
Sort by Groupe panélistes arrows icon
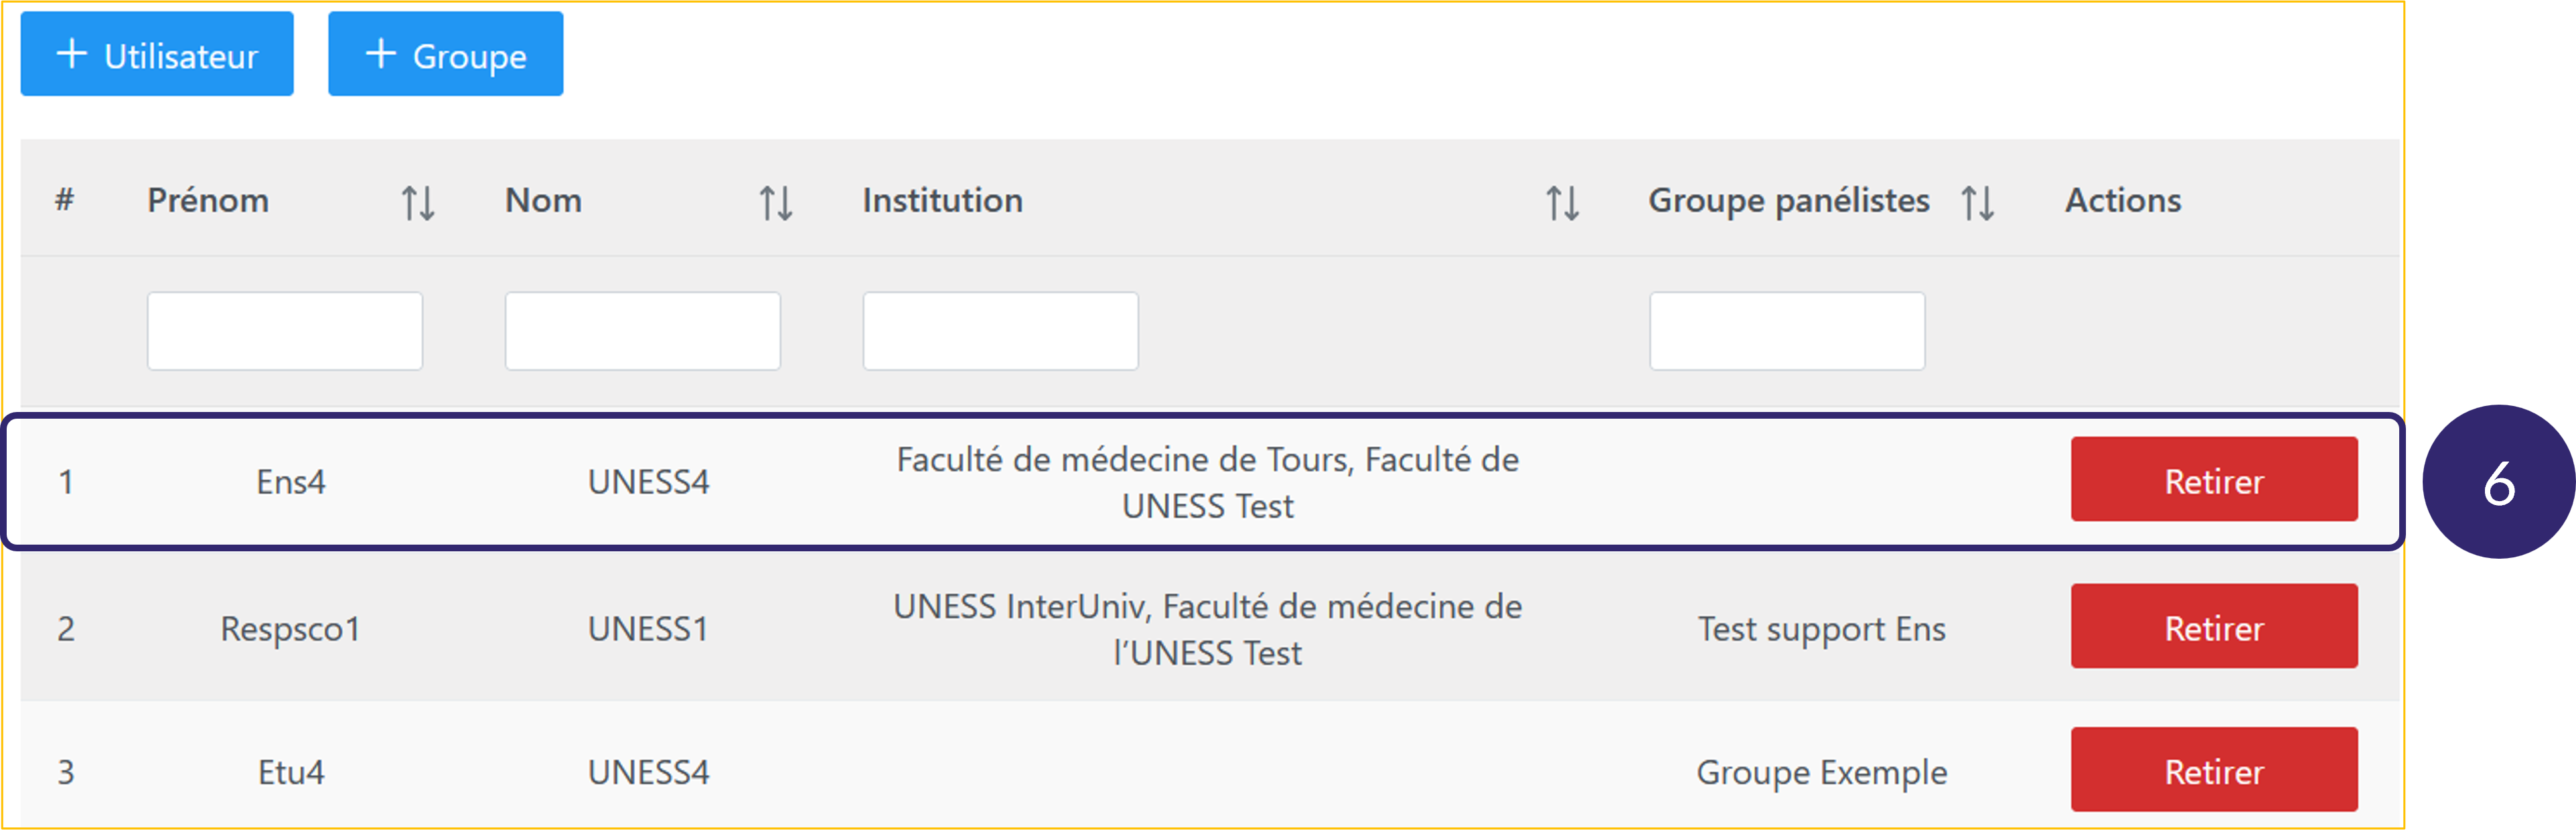point(1977,203)
